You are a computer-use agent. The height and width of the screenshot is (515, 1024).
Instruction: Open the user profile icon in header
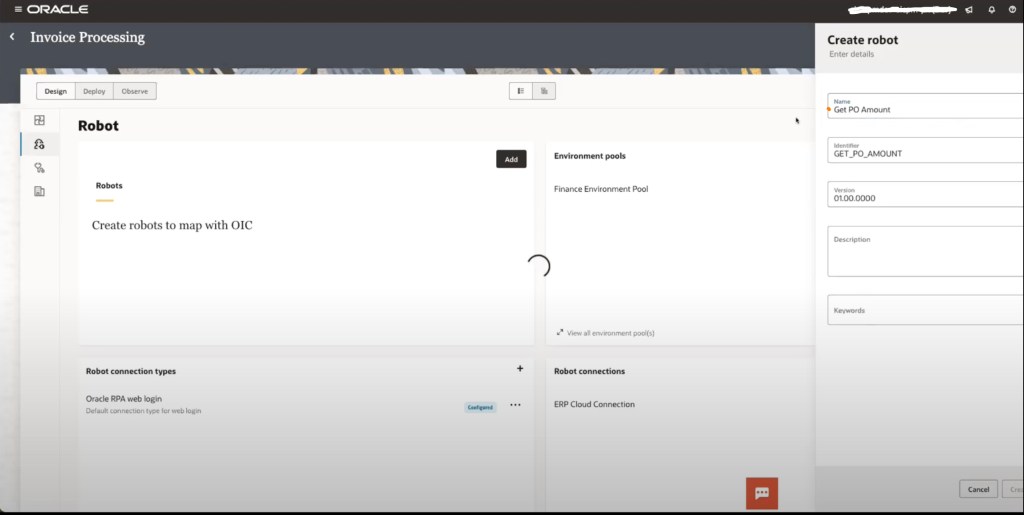pos(1013,10)
